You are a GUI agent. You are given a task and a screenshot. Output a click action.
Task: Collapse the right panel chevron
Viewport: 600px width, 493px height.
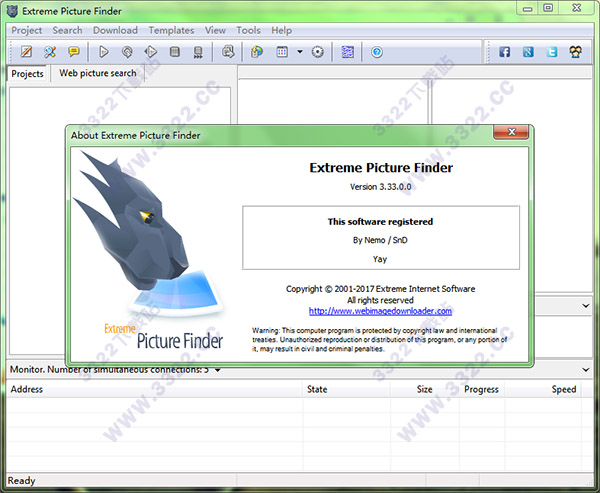[585, 305]
